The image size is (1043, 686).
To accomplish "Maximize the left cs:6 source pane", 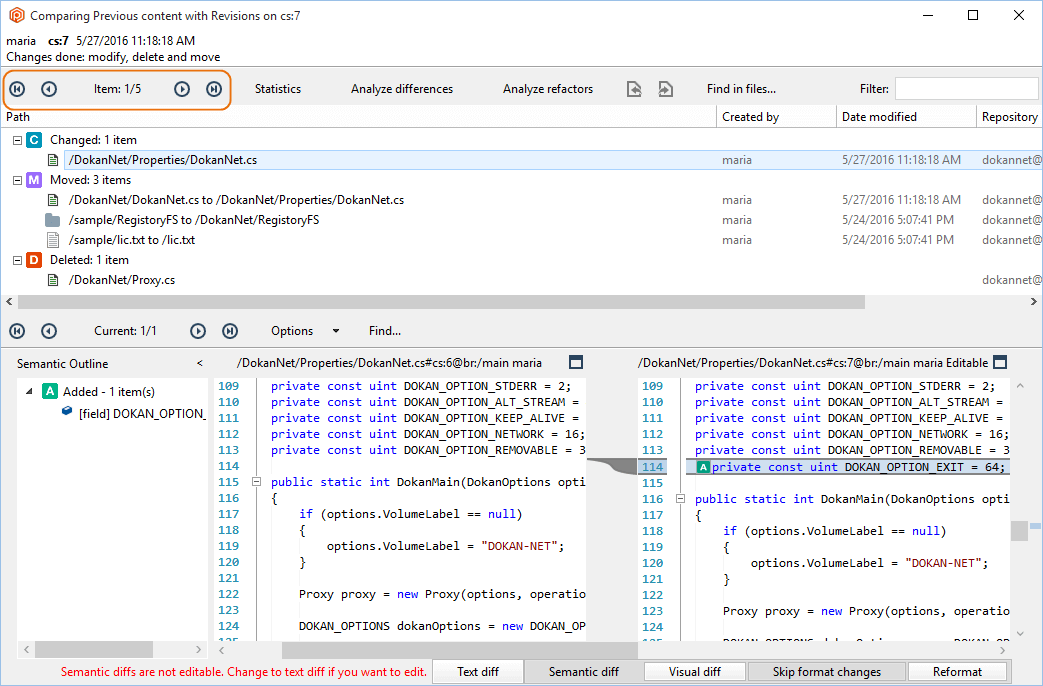I will (576, 362).
